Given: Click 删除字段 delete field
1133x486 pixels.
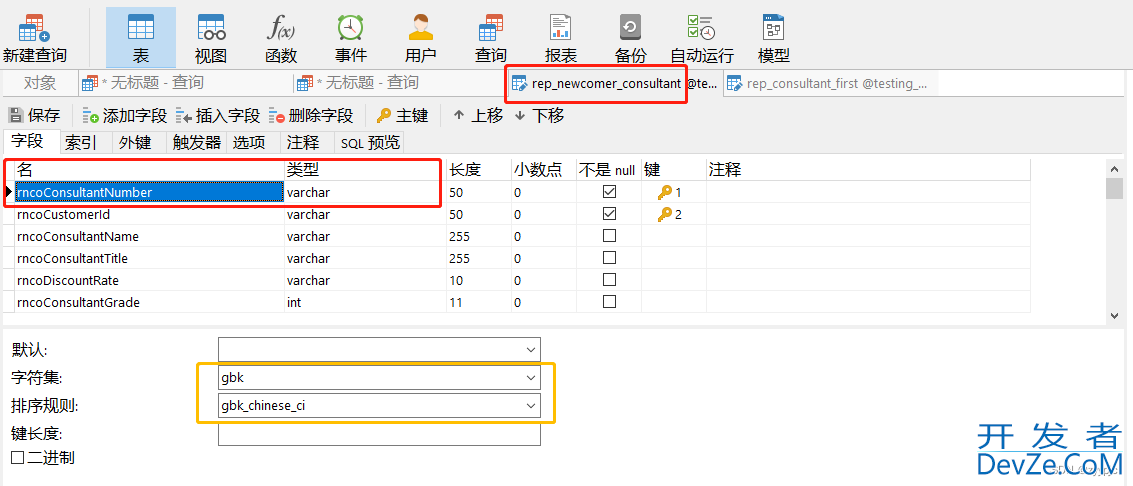Looking at the screenshot, I should click(x=310, y=116).
